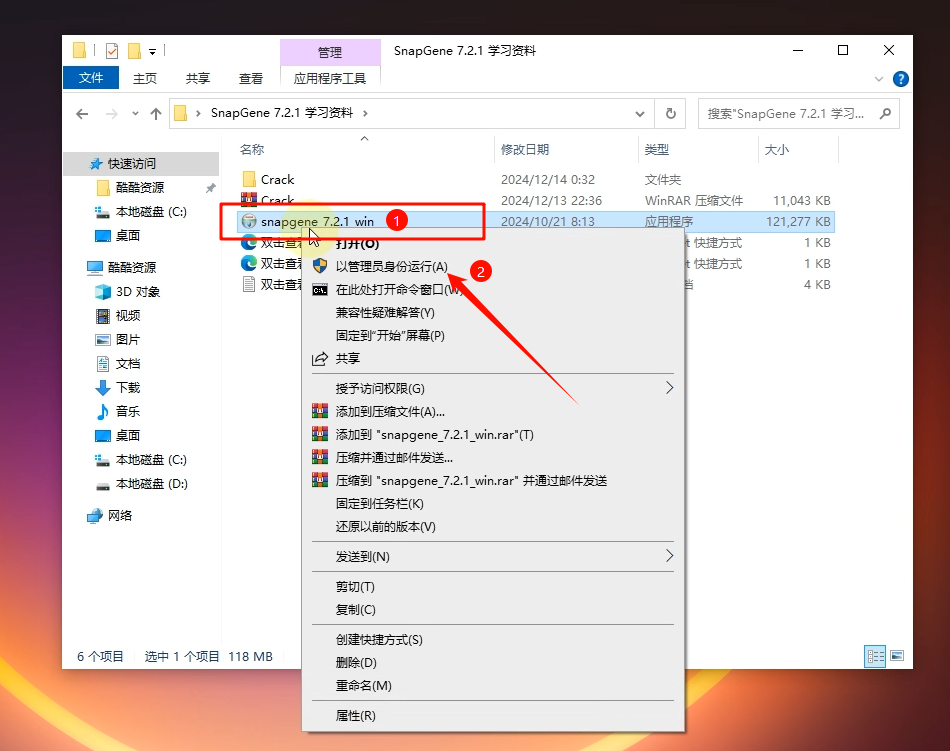Switch to details view layout

click(876, 657)
